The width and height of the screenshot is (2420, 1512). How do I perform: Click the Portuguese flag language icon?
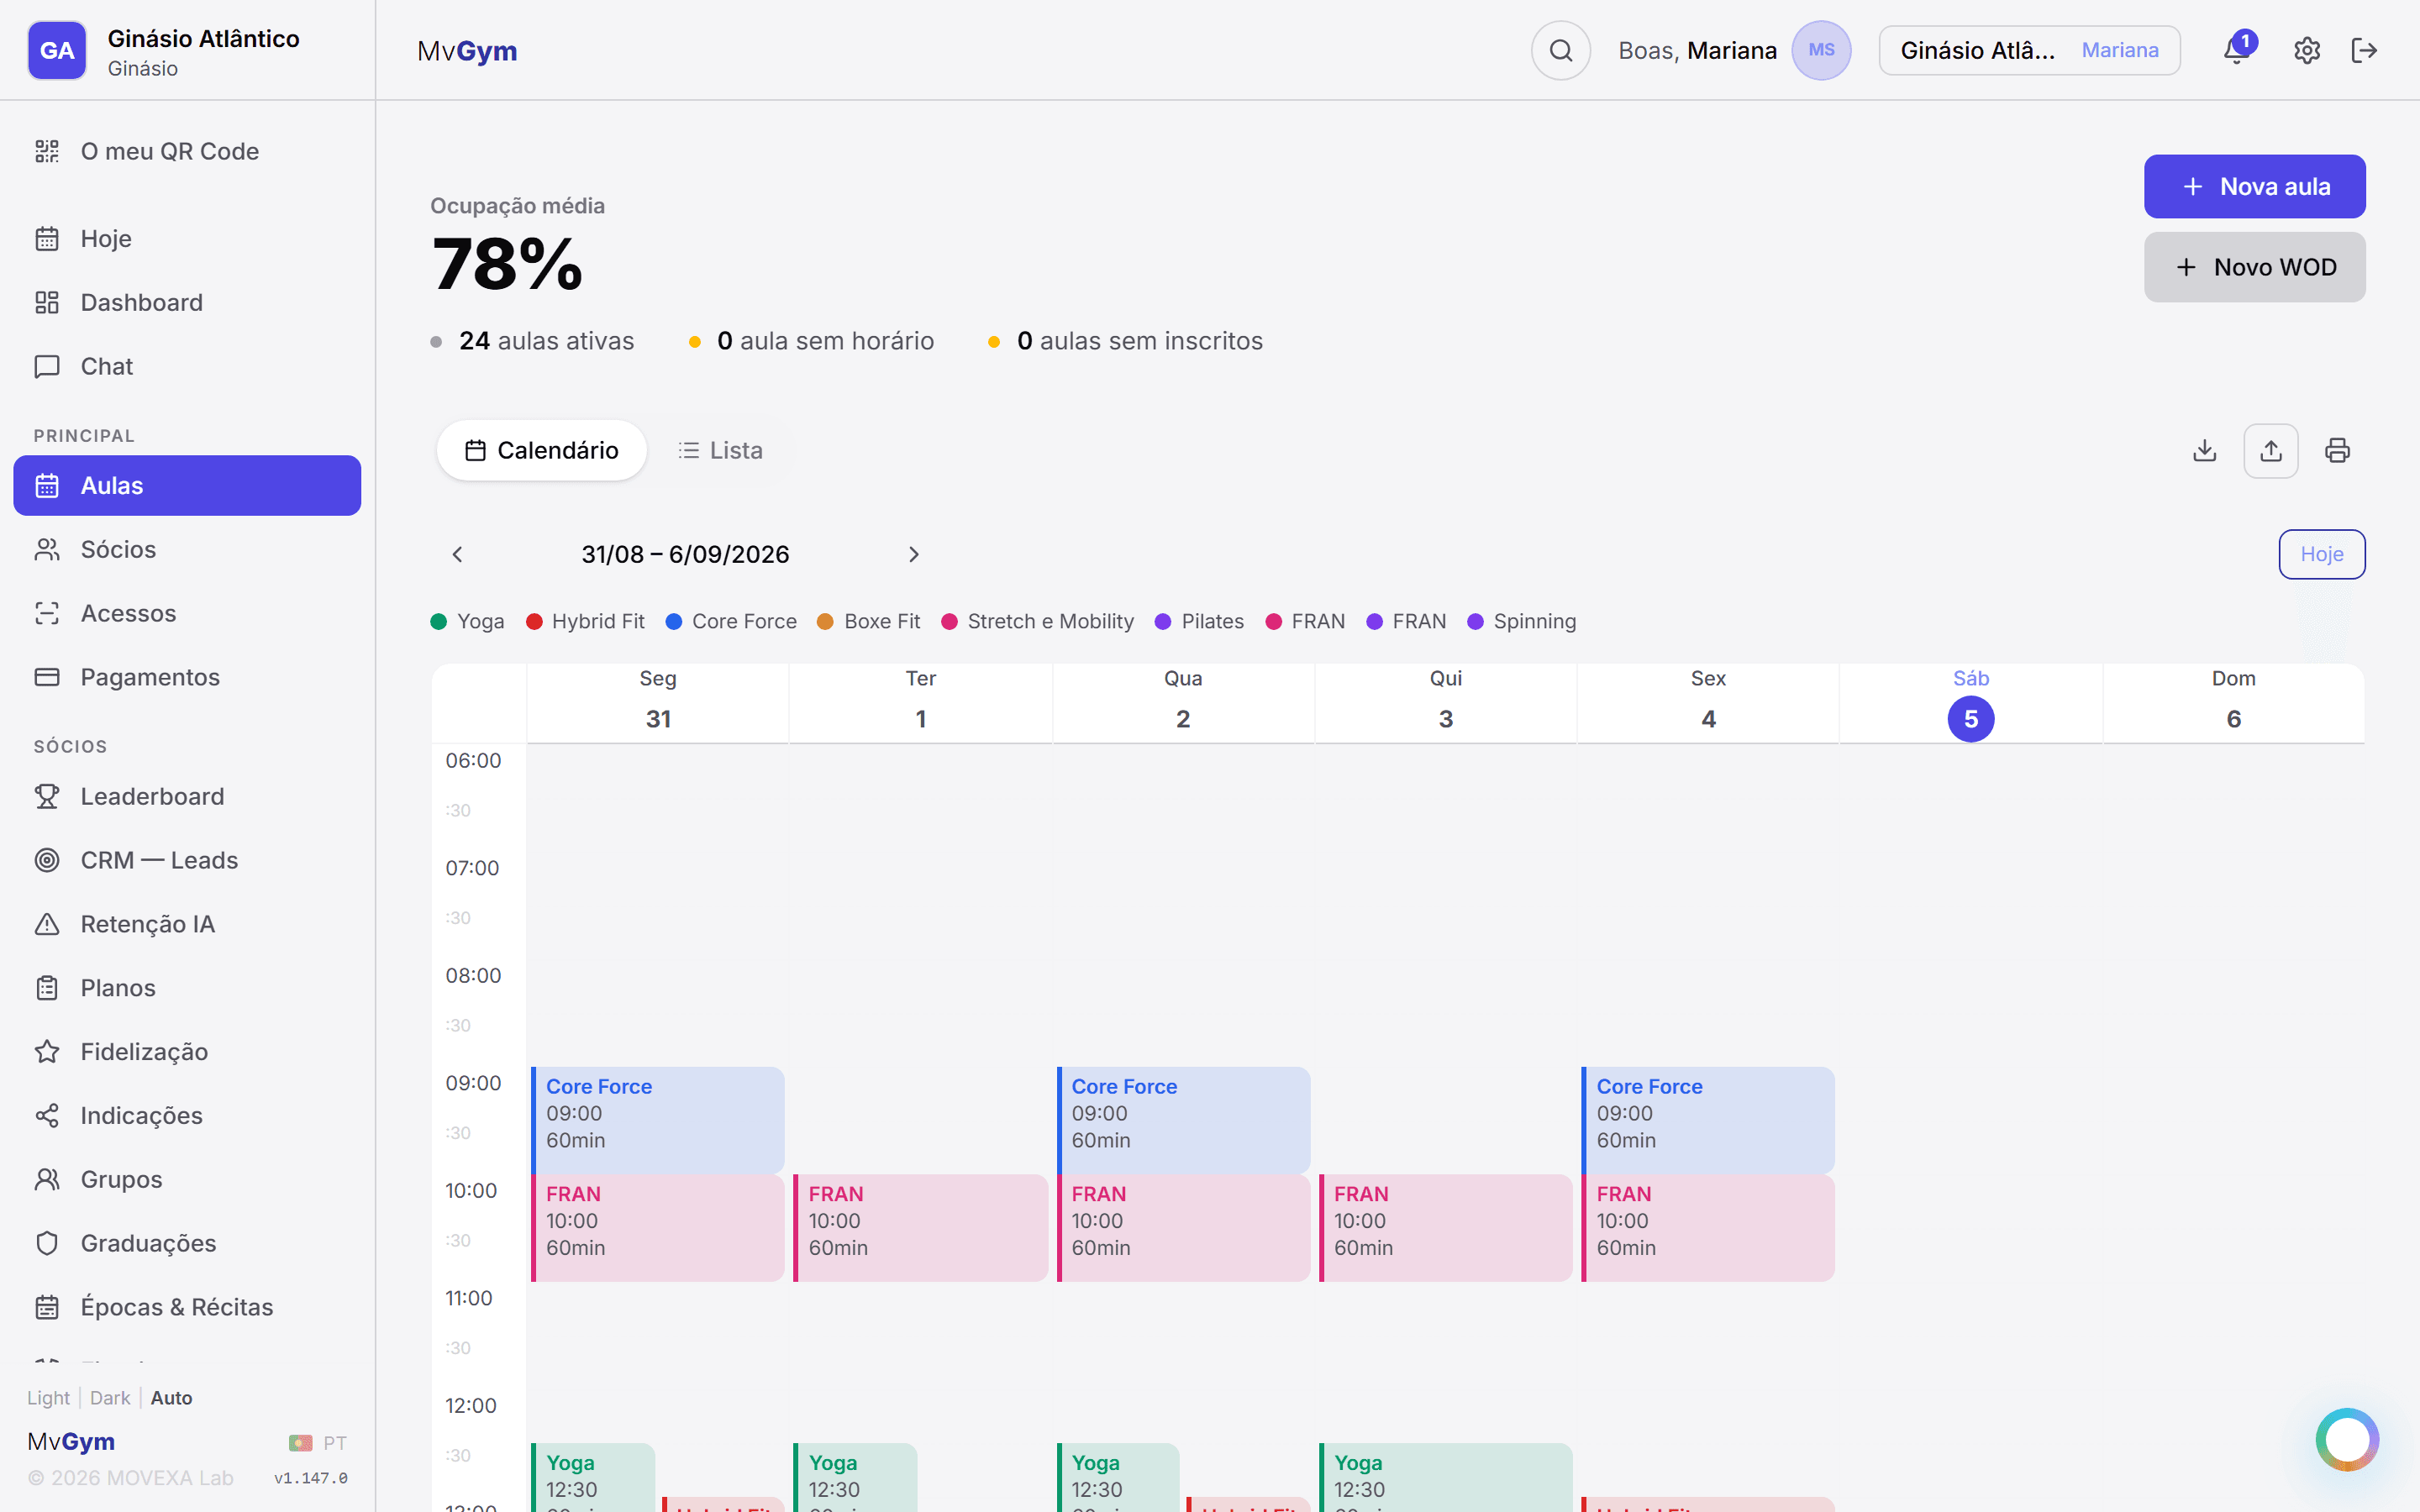tap(300, 1443)
